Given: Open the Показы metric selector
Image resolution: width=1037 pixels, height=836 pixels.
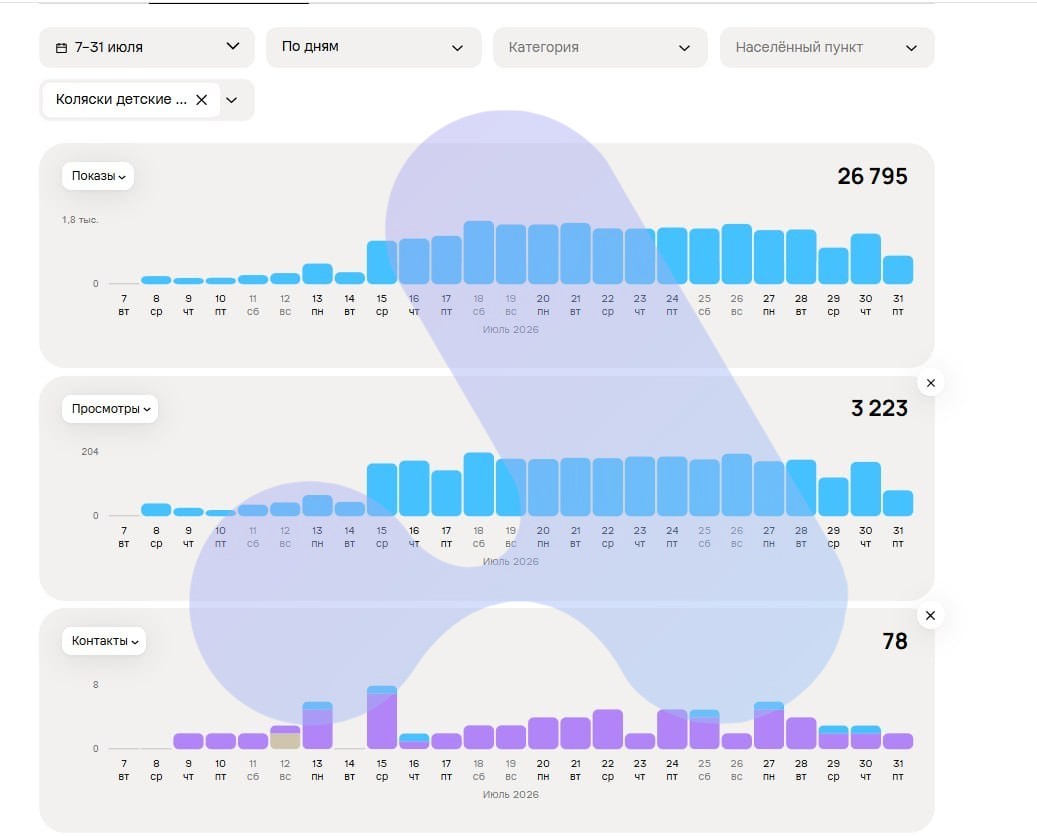Looking at the screenshot, I should 98,176.
